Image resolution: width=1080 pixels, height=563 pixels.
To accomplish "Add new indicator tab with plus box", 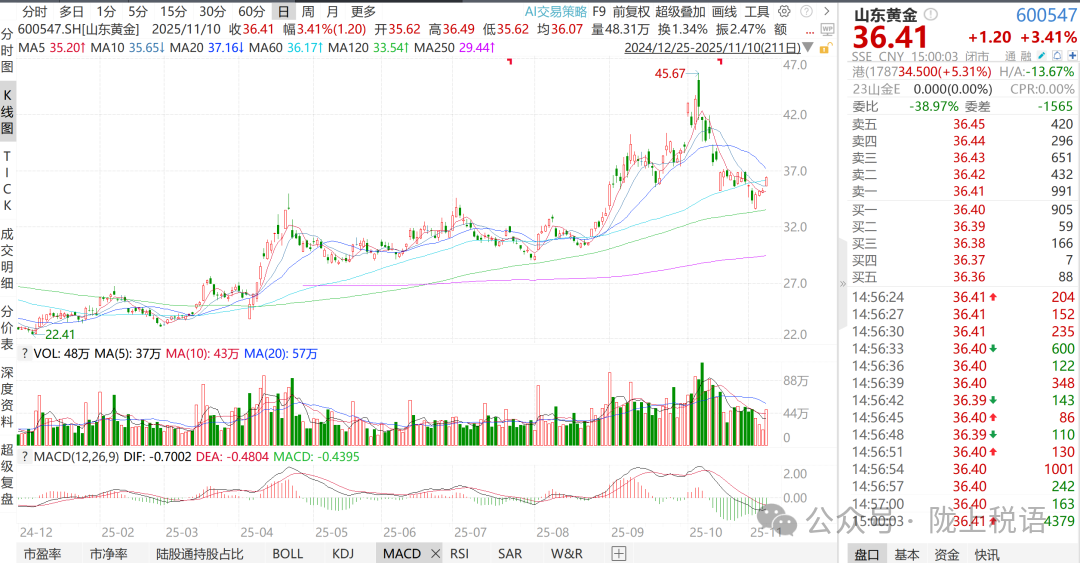I will [618, 552].
